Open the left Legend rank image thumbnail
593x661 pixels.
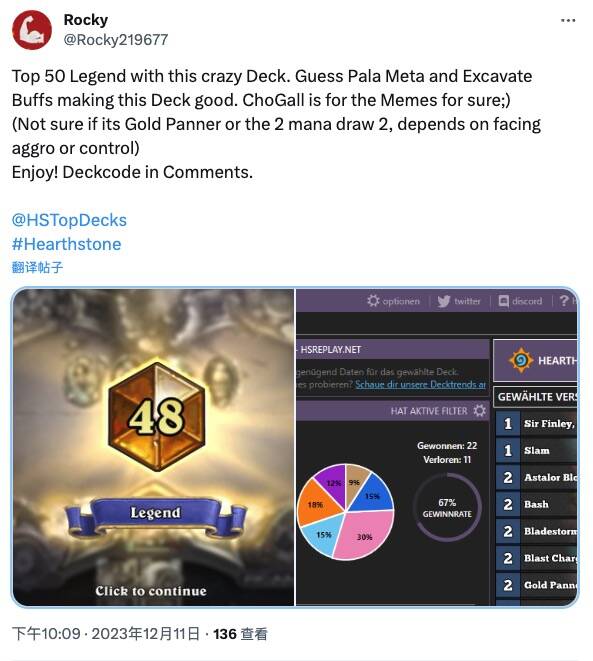point(153,447)
